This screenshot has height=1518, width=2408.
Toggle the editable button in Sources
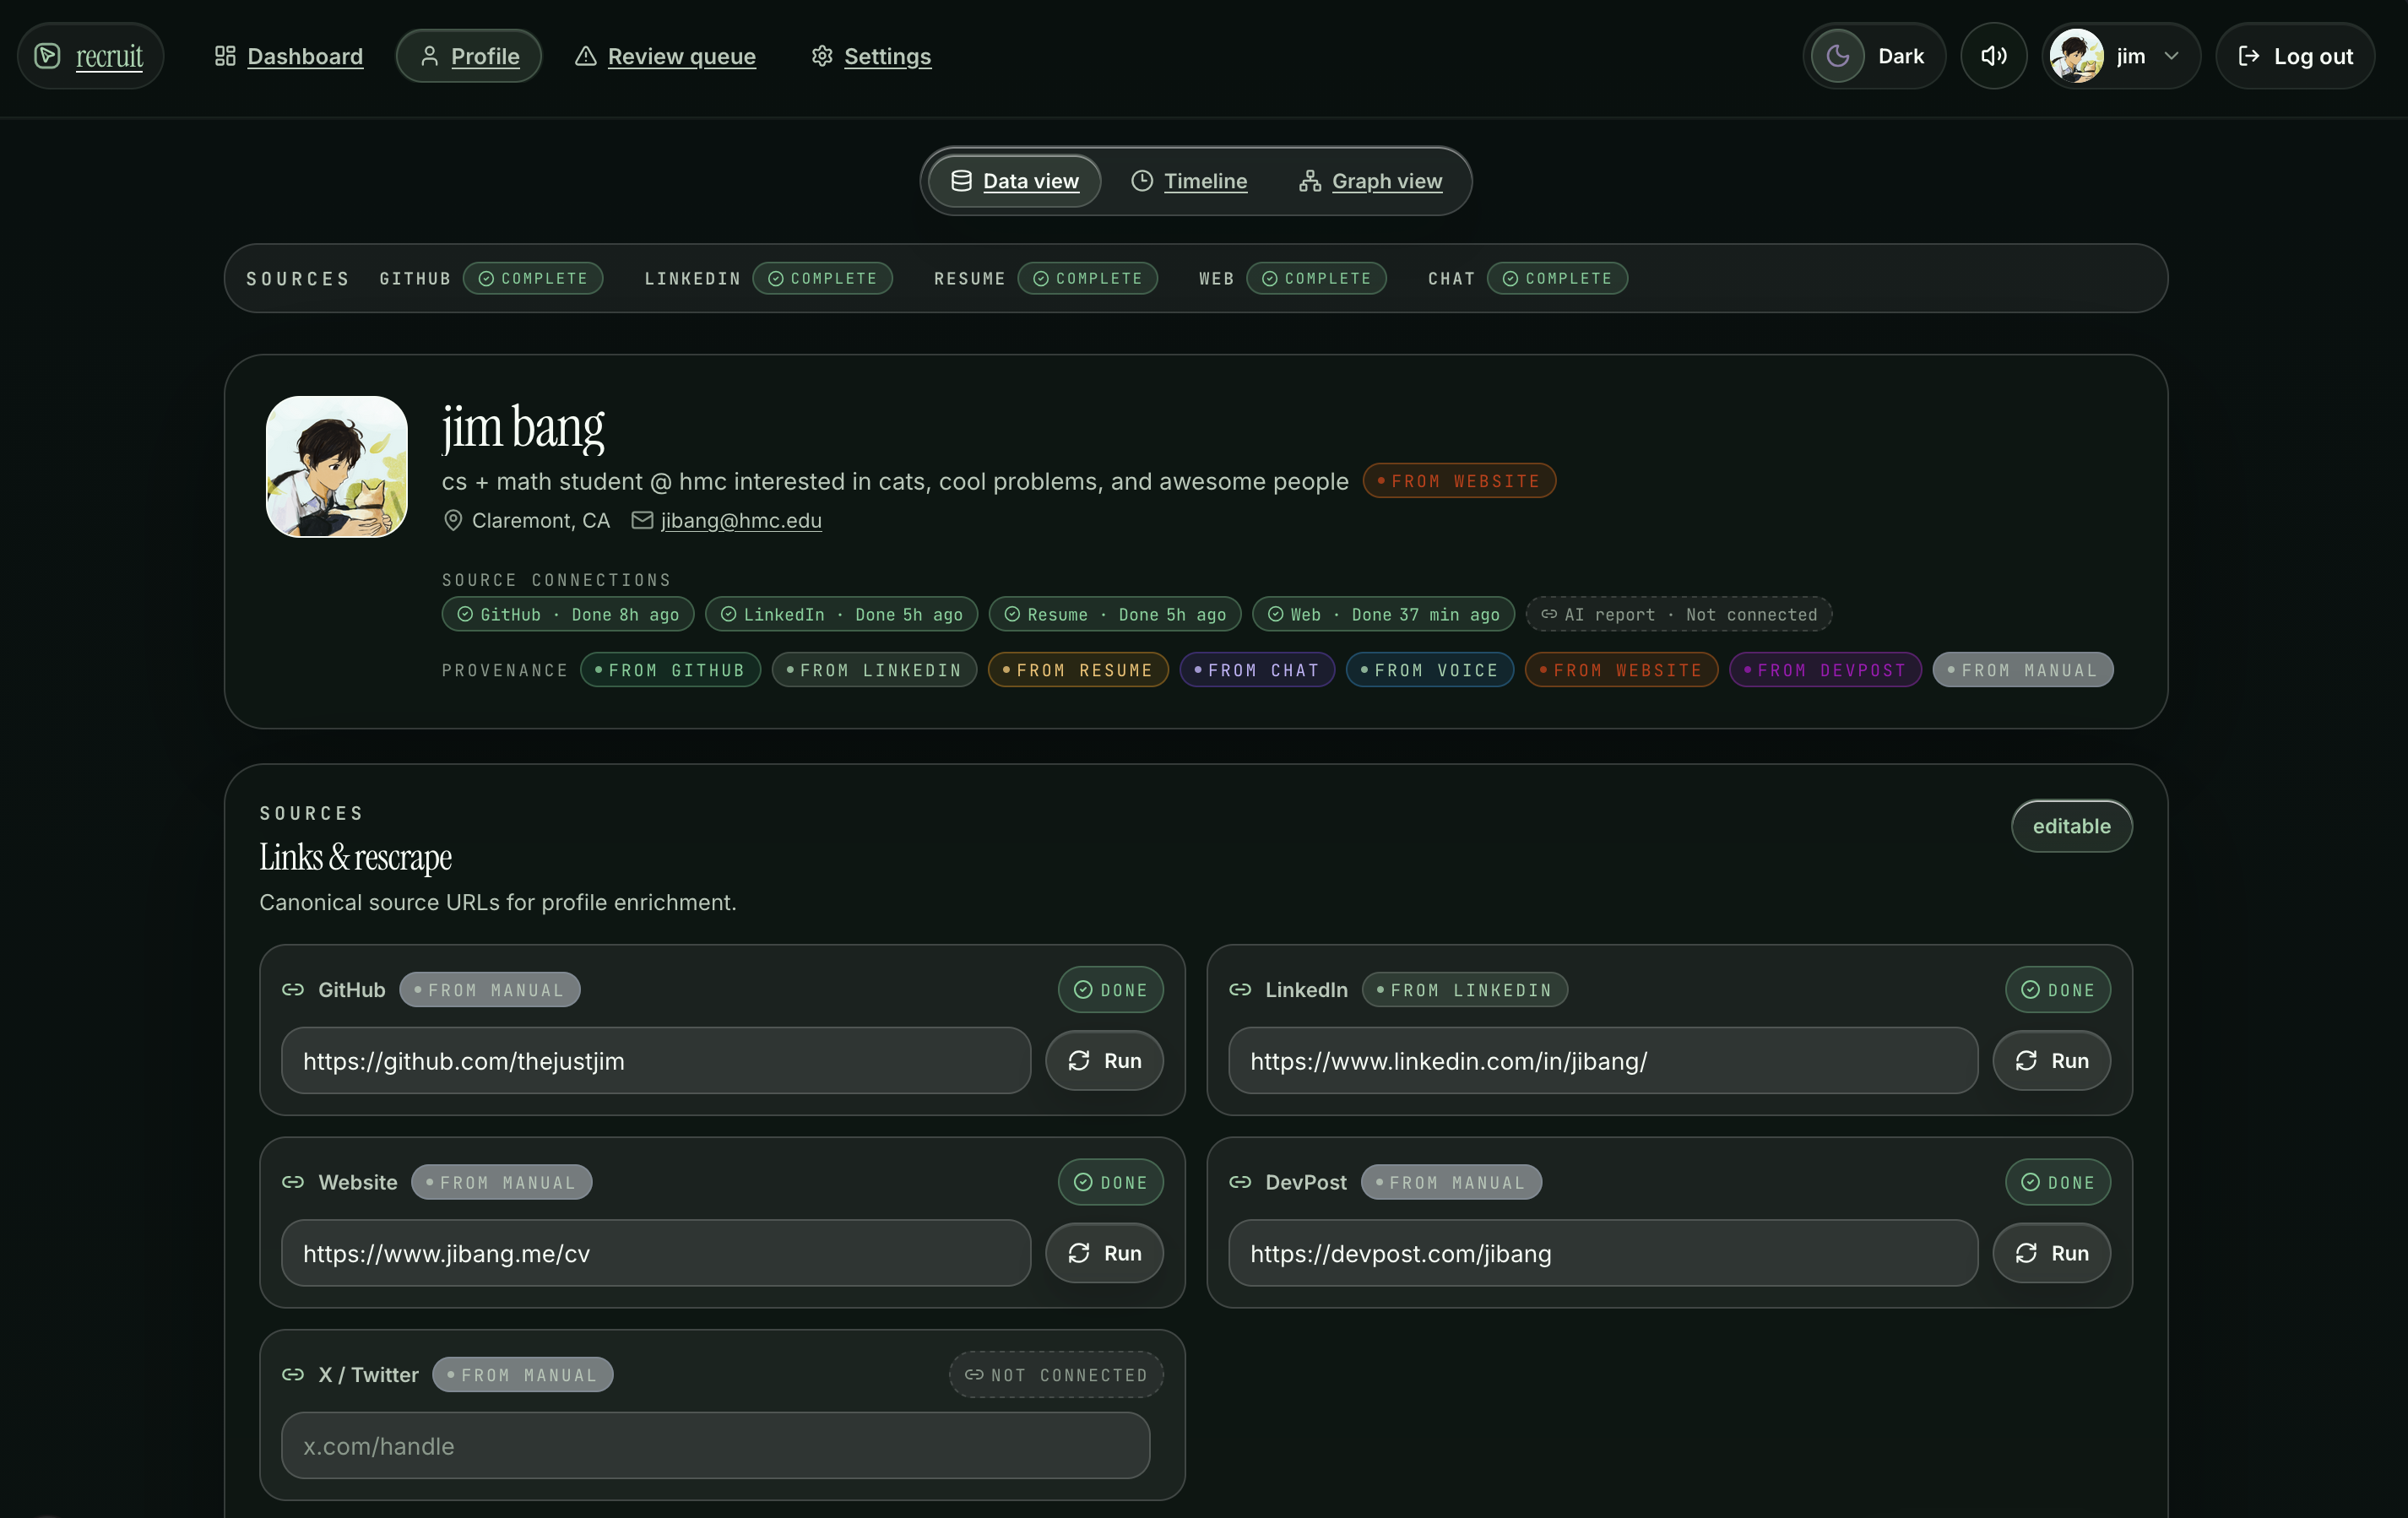2071,826
